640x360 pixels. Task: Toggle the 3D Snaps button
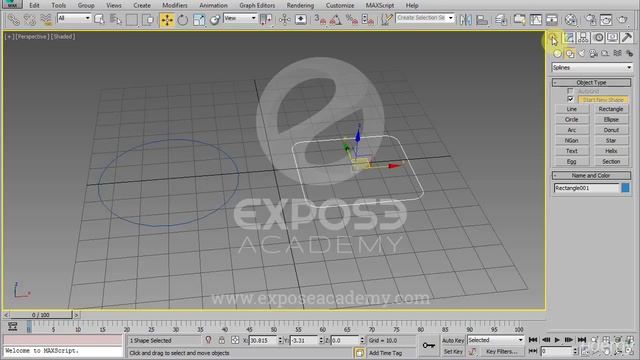[320, 20]
